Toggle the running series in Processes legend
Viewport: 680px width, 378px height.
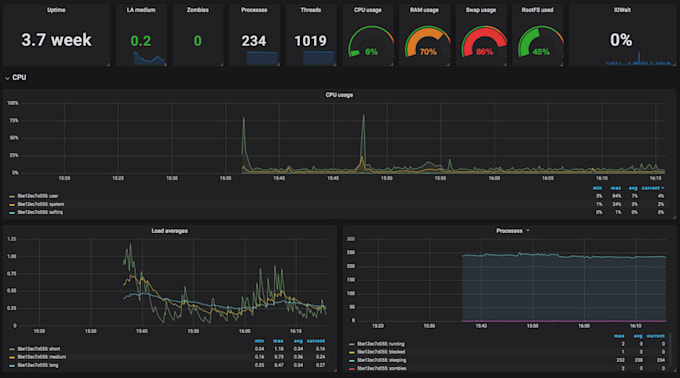coord(380,344)
